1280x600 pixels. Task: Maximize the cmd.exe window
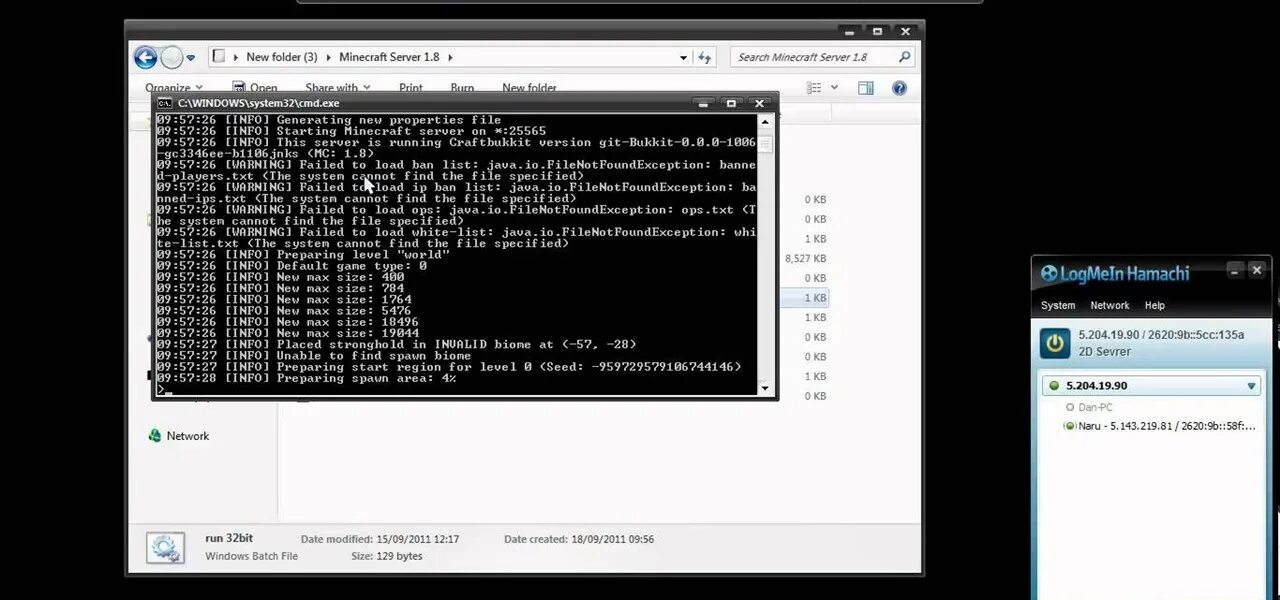(732, 103)
